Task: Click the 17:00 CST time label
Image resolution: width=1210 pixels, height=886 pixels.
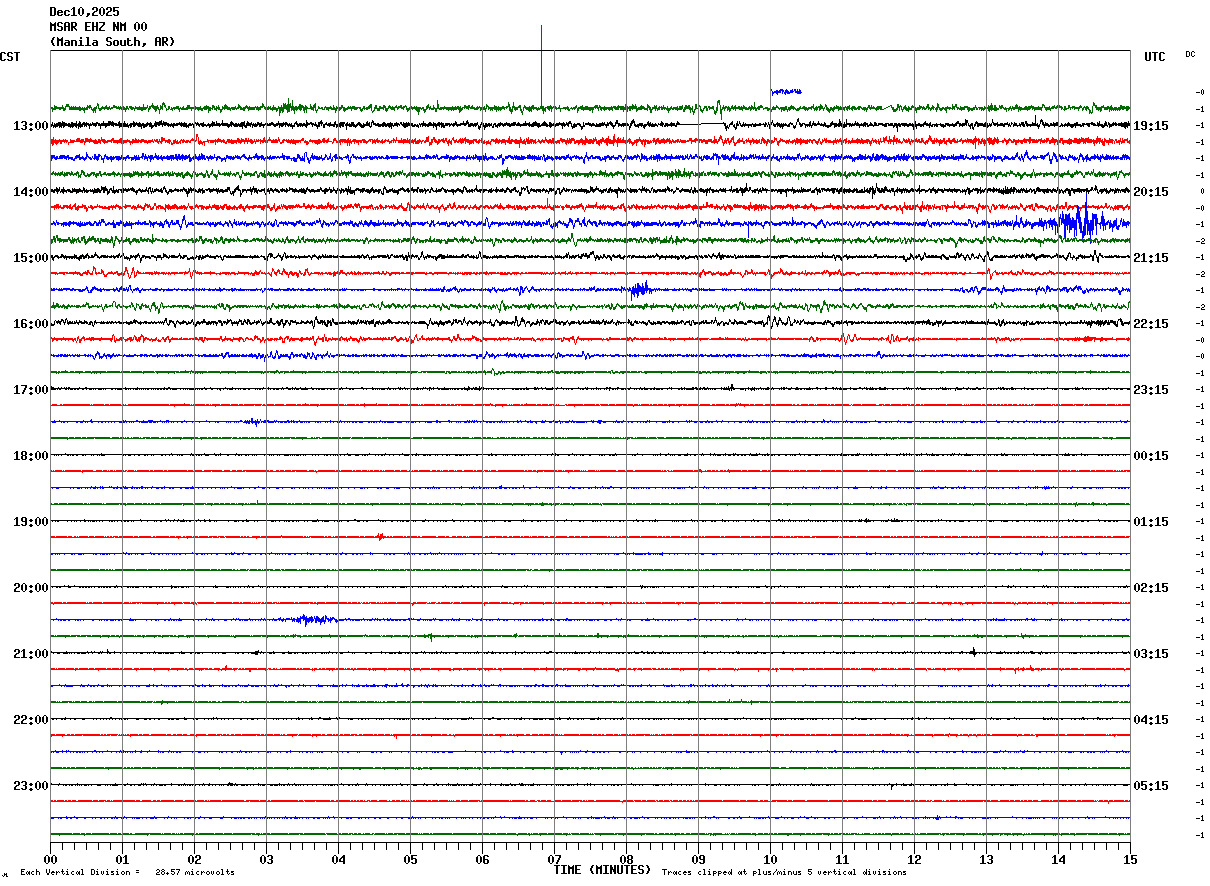Action: pyautogui.click(x=31, y=390)
